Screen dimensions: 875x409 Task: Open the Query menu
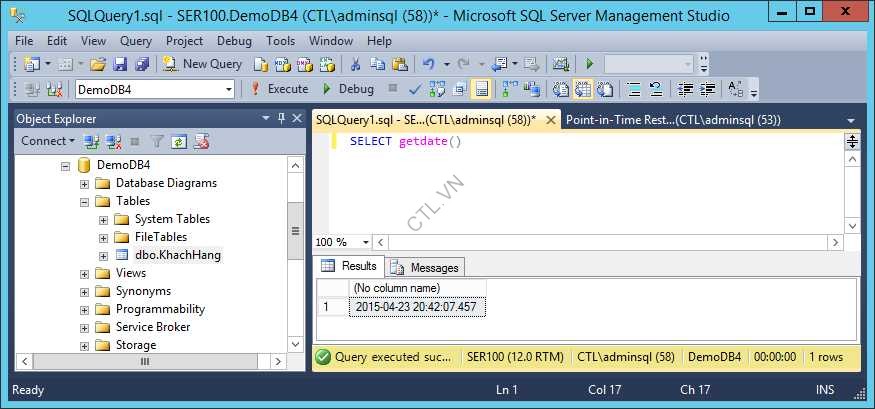(x=136, y=41)
